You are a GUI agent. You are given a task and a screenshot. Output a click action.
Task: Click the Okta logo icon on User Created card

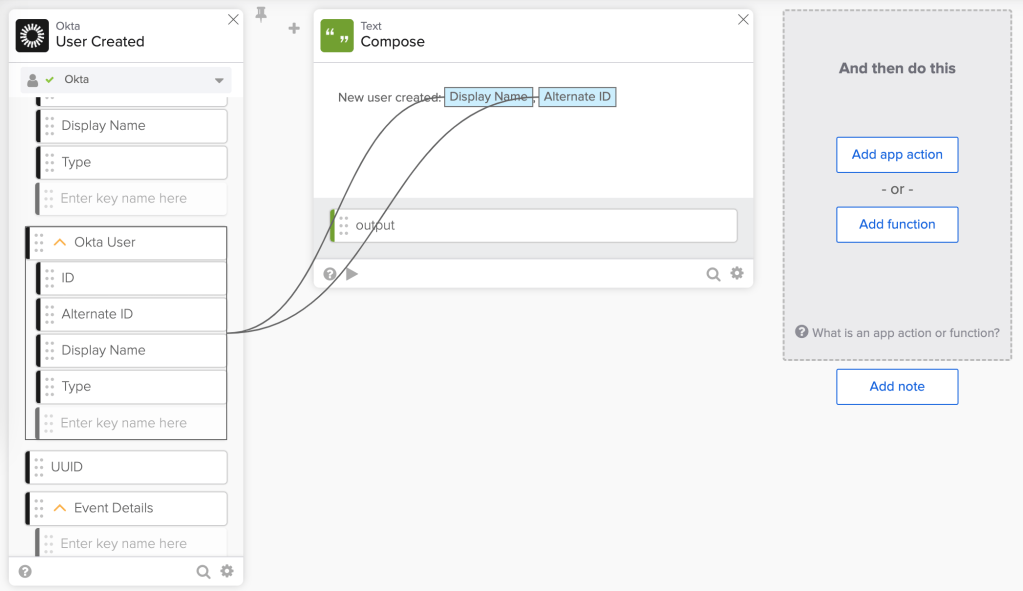pyautogui.click(x=32, y=35)
